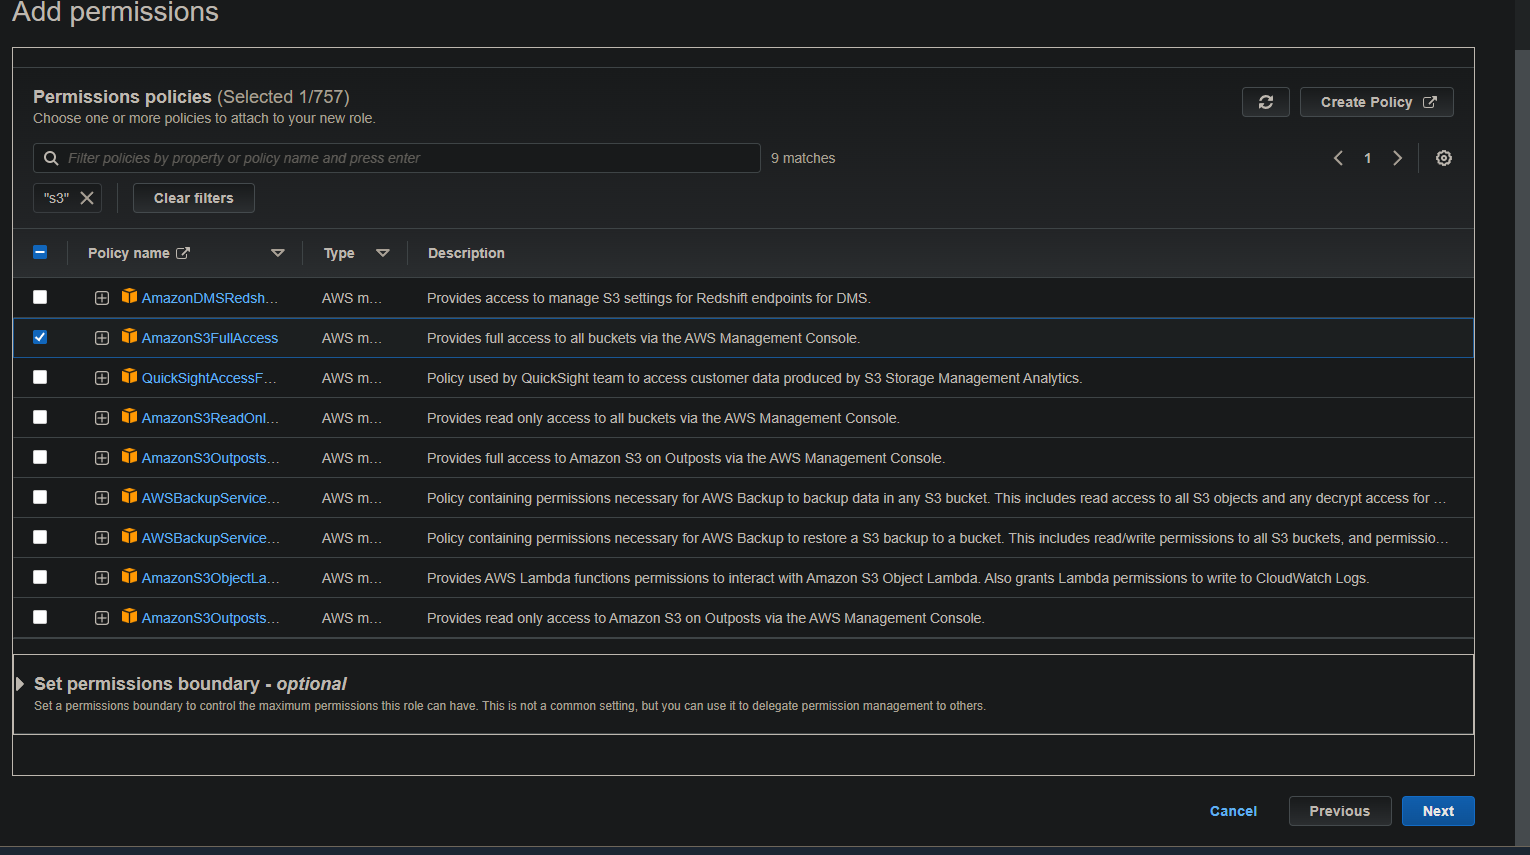Click the Description column header

466,253
